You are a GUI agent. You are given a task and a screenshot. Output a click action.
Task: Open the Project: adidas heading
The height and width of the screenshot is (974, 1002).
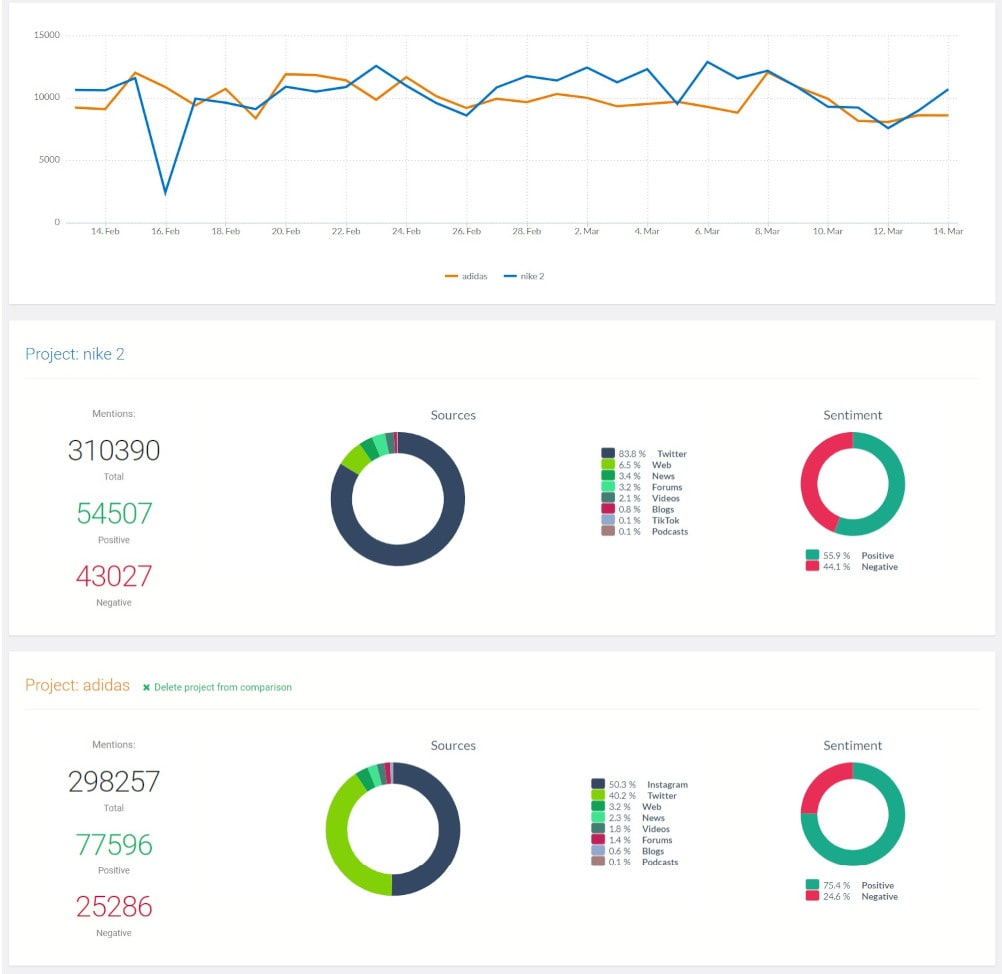pyautogui.click(x=77, y=685)
